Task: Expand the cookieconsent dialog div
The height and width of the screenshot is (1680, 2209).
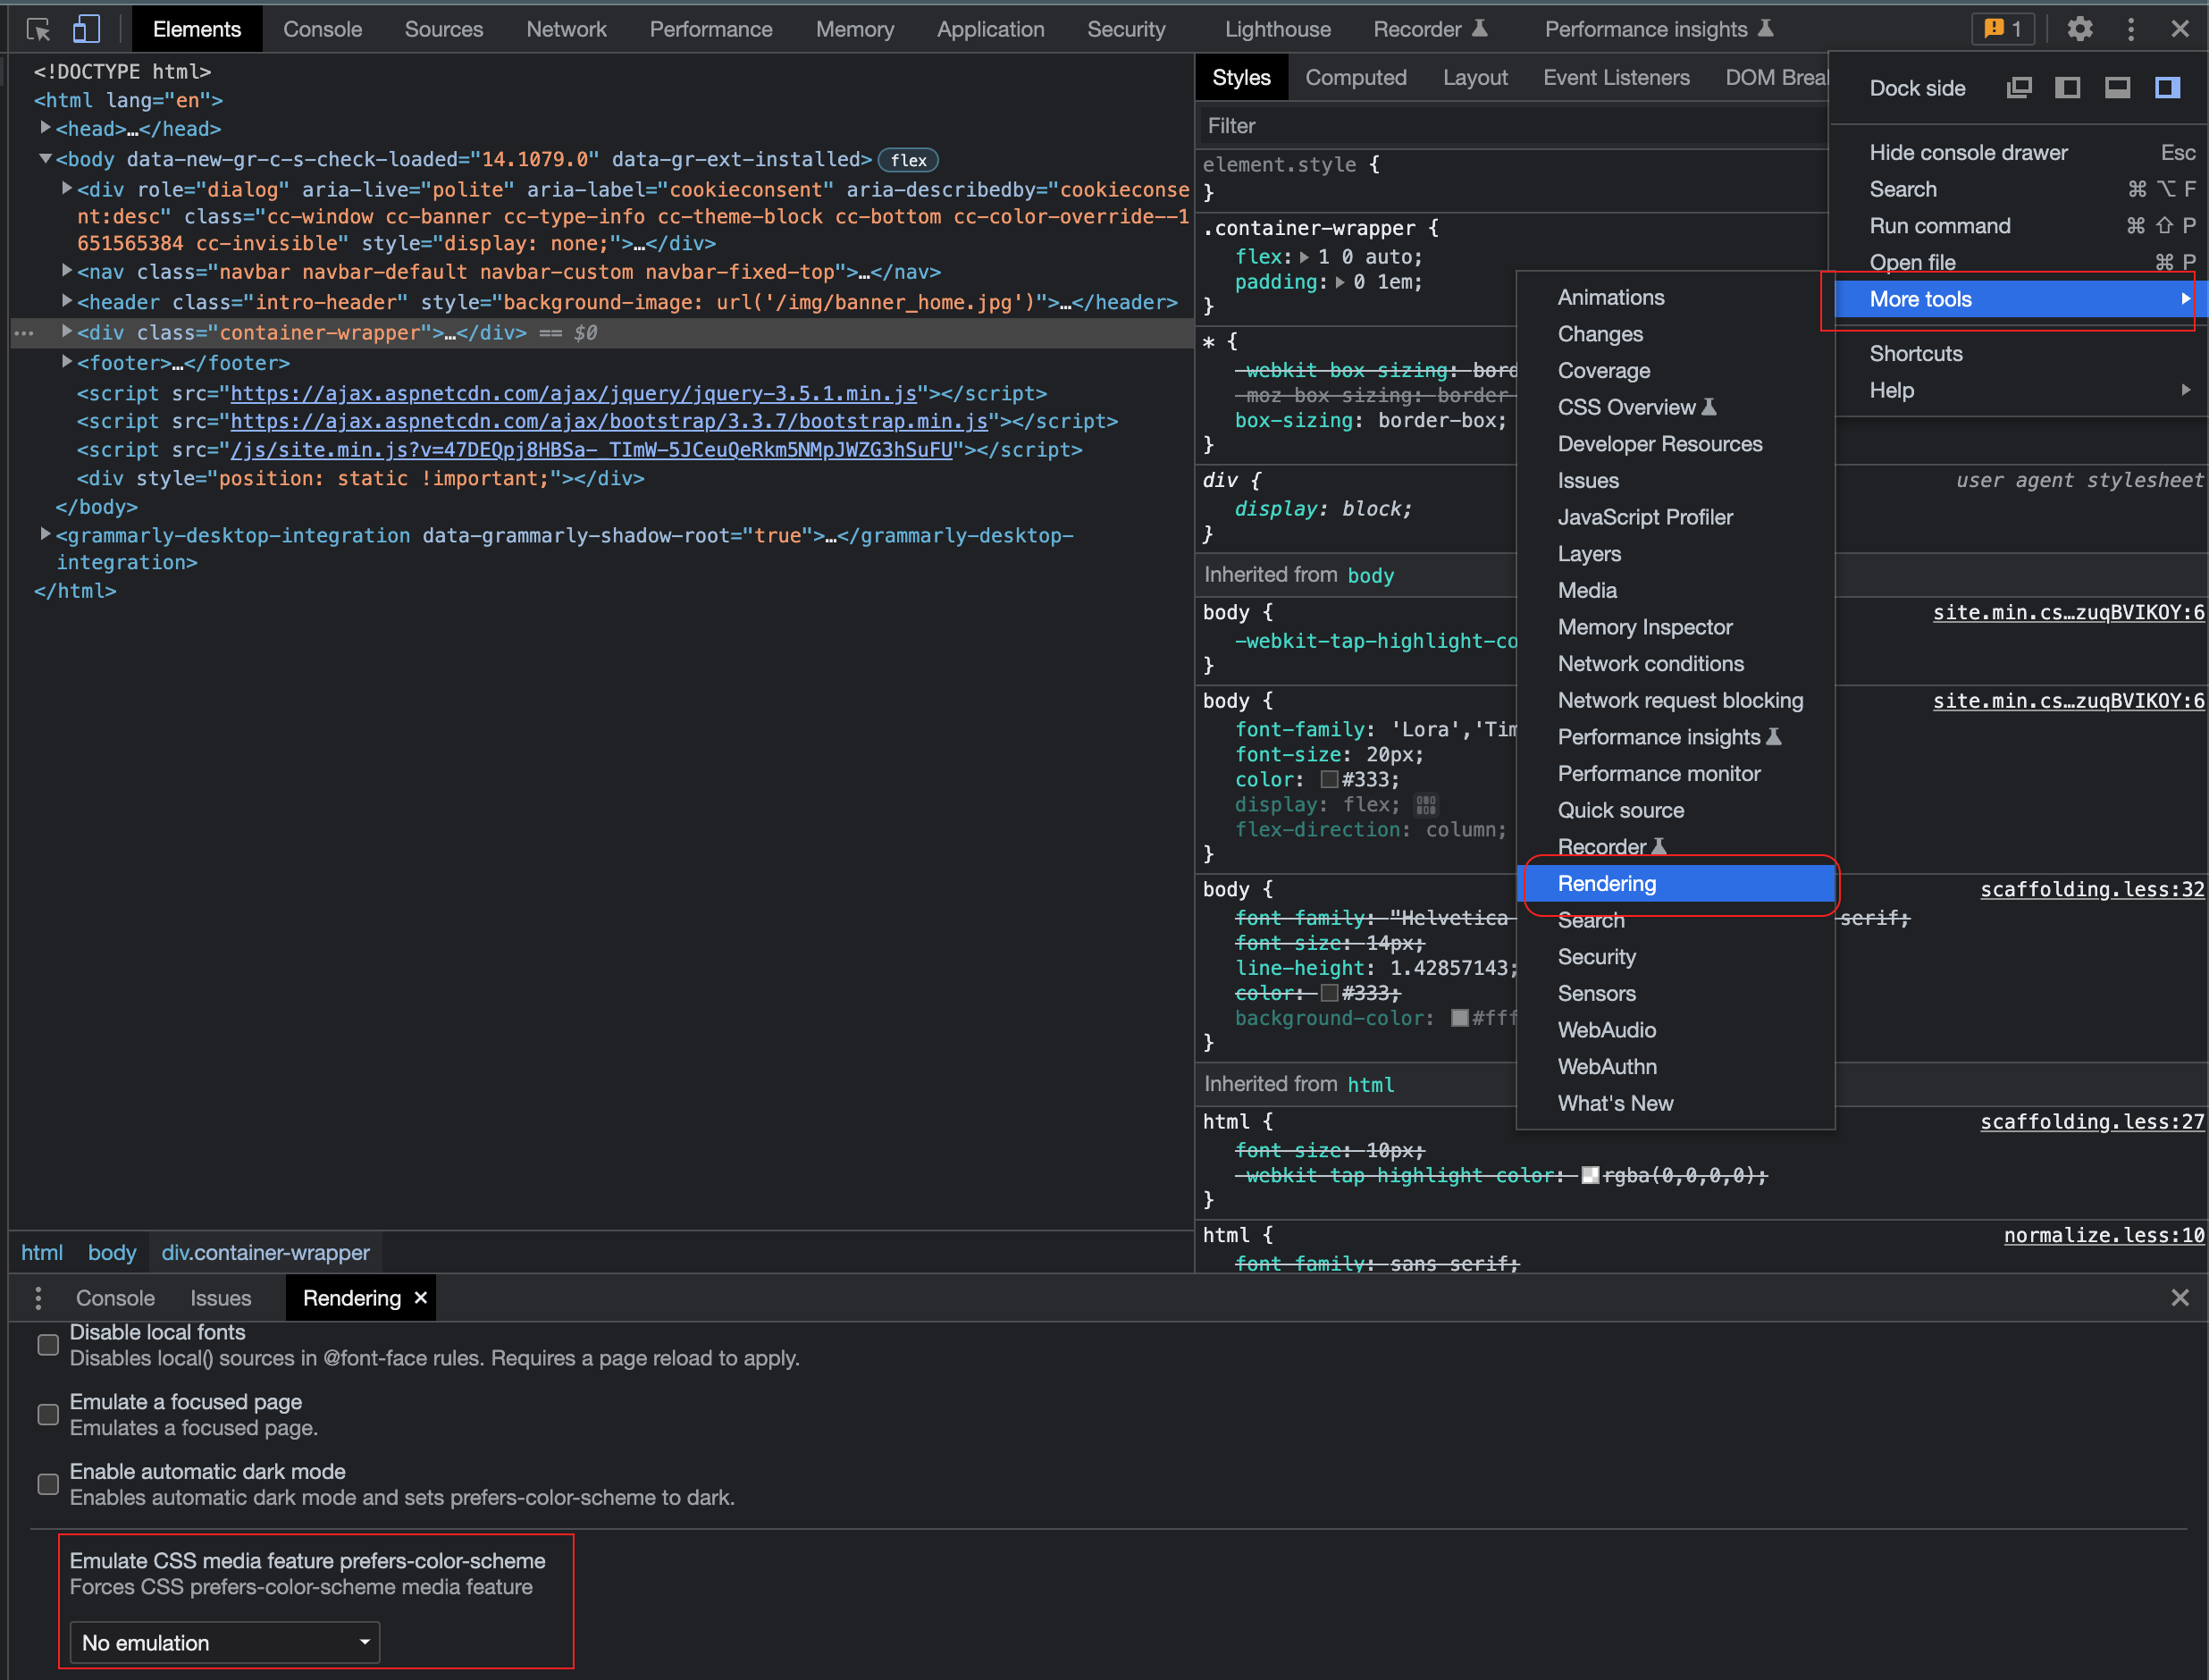Action: click(66, 188)
